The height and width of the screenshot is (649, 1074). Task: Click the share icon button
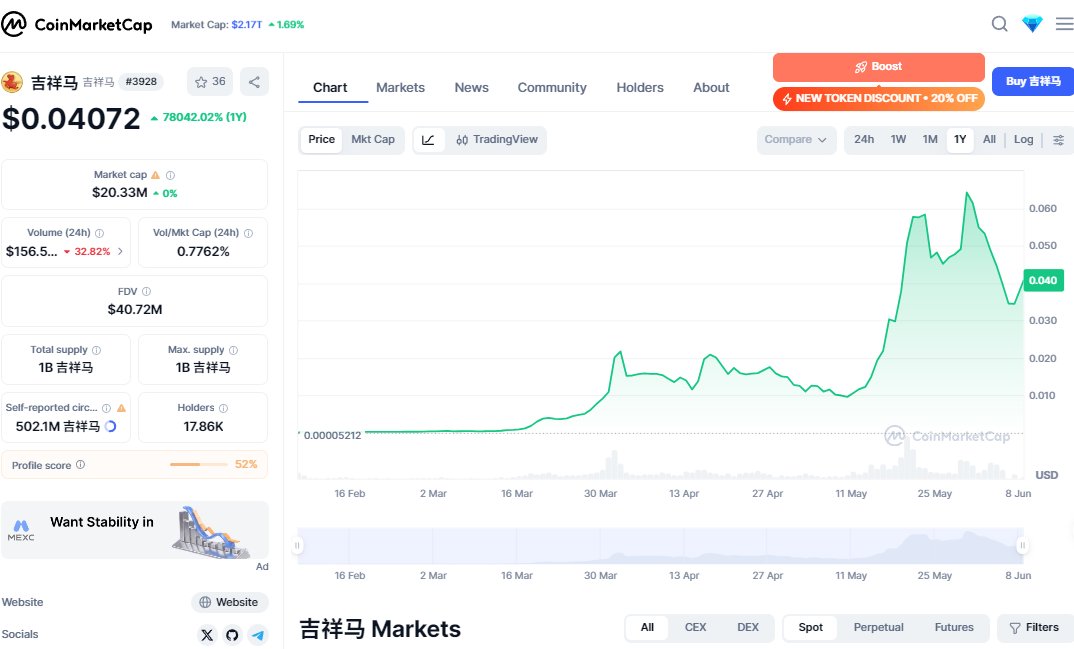tap(254, 81)
